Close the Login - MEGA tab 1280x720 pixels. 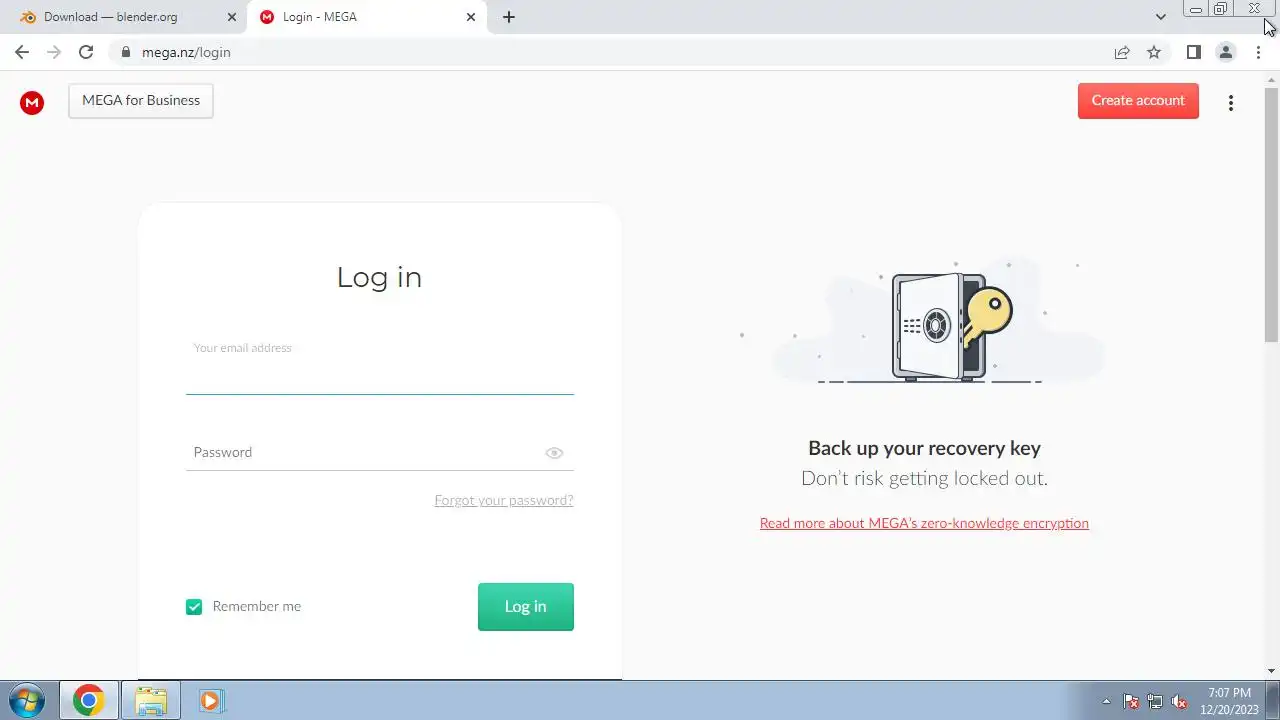(x=471, y=17)
